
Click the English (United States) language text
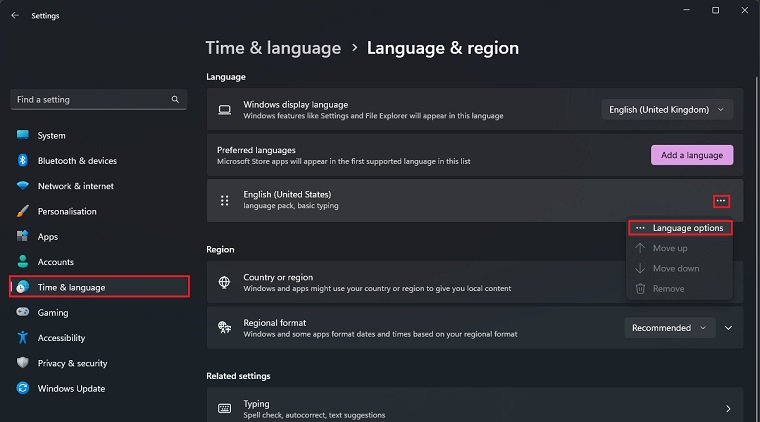[287, 194]
